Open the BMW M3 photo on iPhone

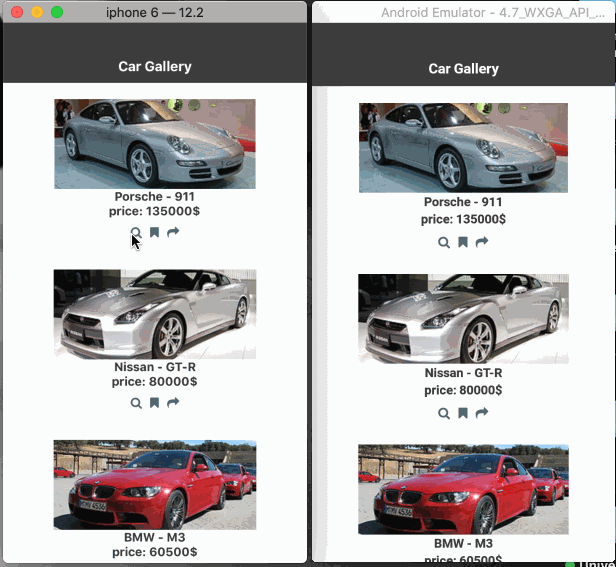(155, 485)
